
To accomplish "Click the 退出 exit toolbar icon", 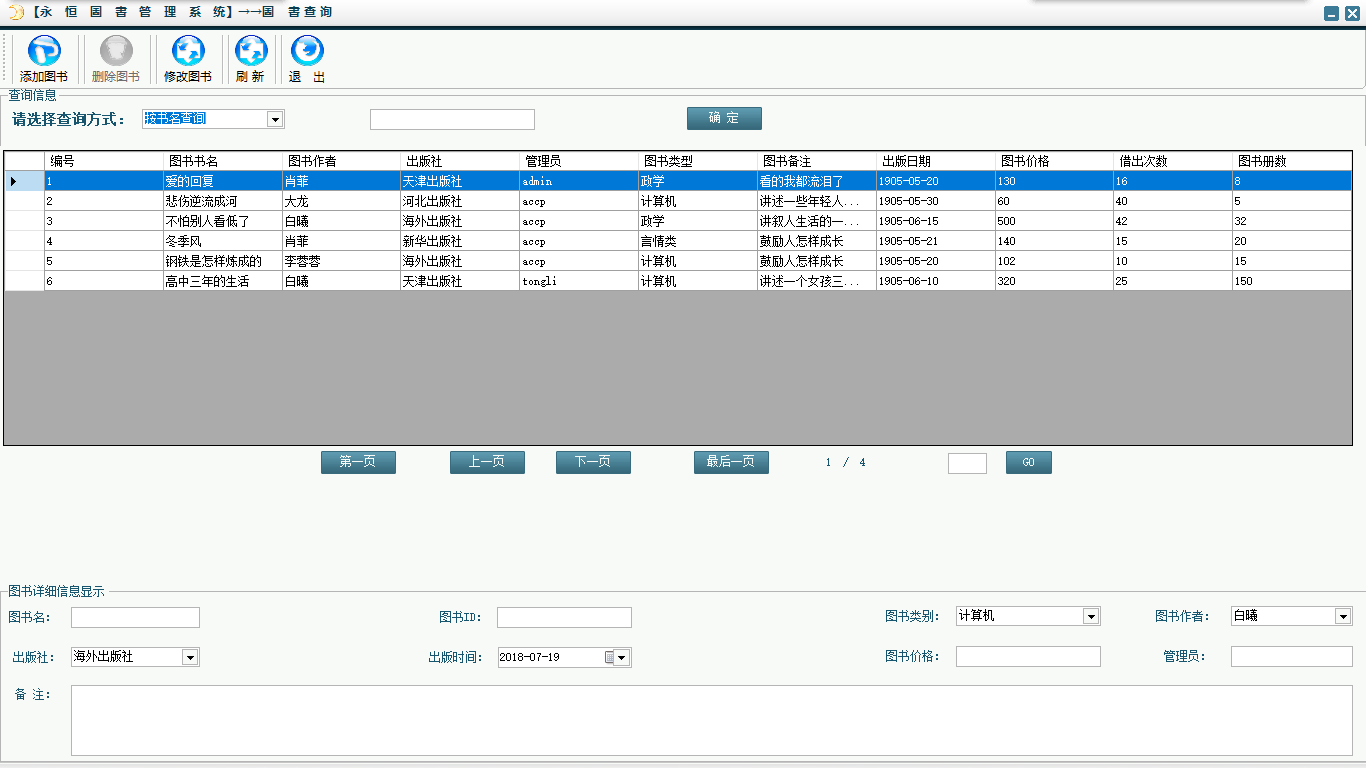I will [x=307, y=59].
